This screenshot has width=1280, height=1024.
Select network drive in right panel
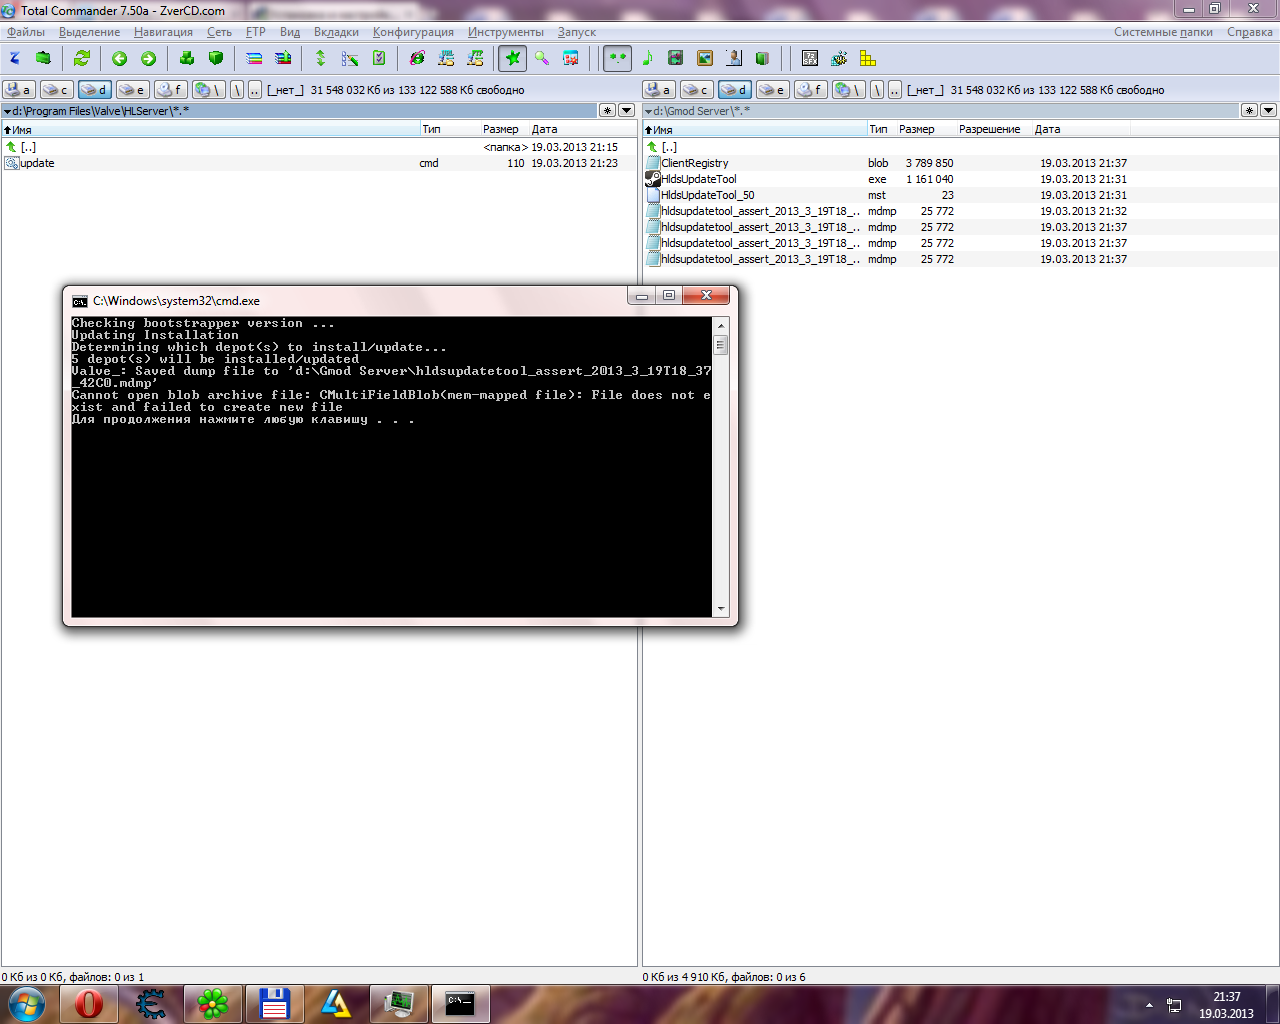[848, 90]
